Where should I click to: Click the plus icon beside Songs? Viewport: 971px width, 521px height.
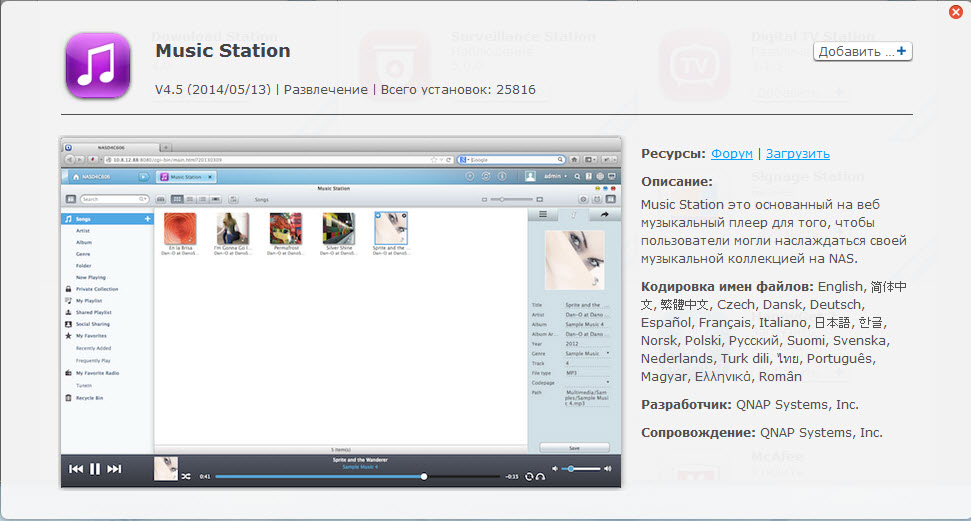tap(147, 219)
